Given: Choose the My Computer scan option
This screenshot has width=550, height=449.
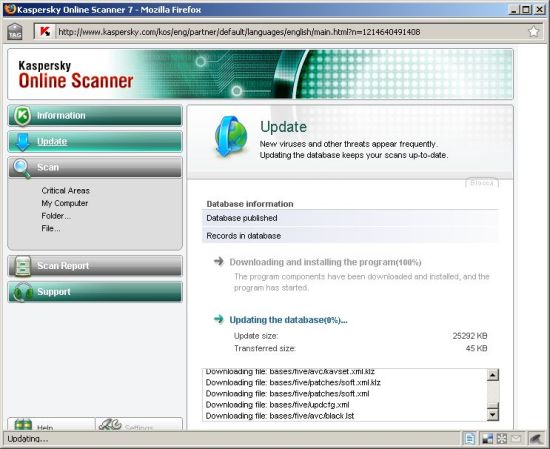Looking at the screenshot, I should [65, 203].
